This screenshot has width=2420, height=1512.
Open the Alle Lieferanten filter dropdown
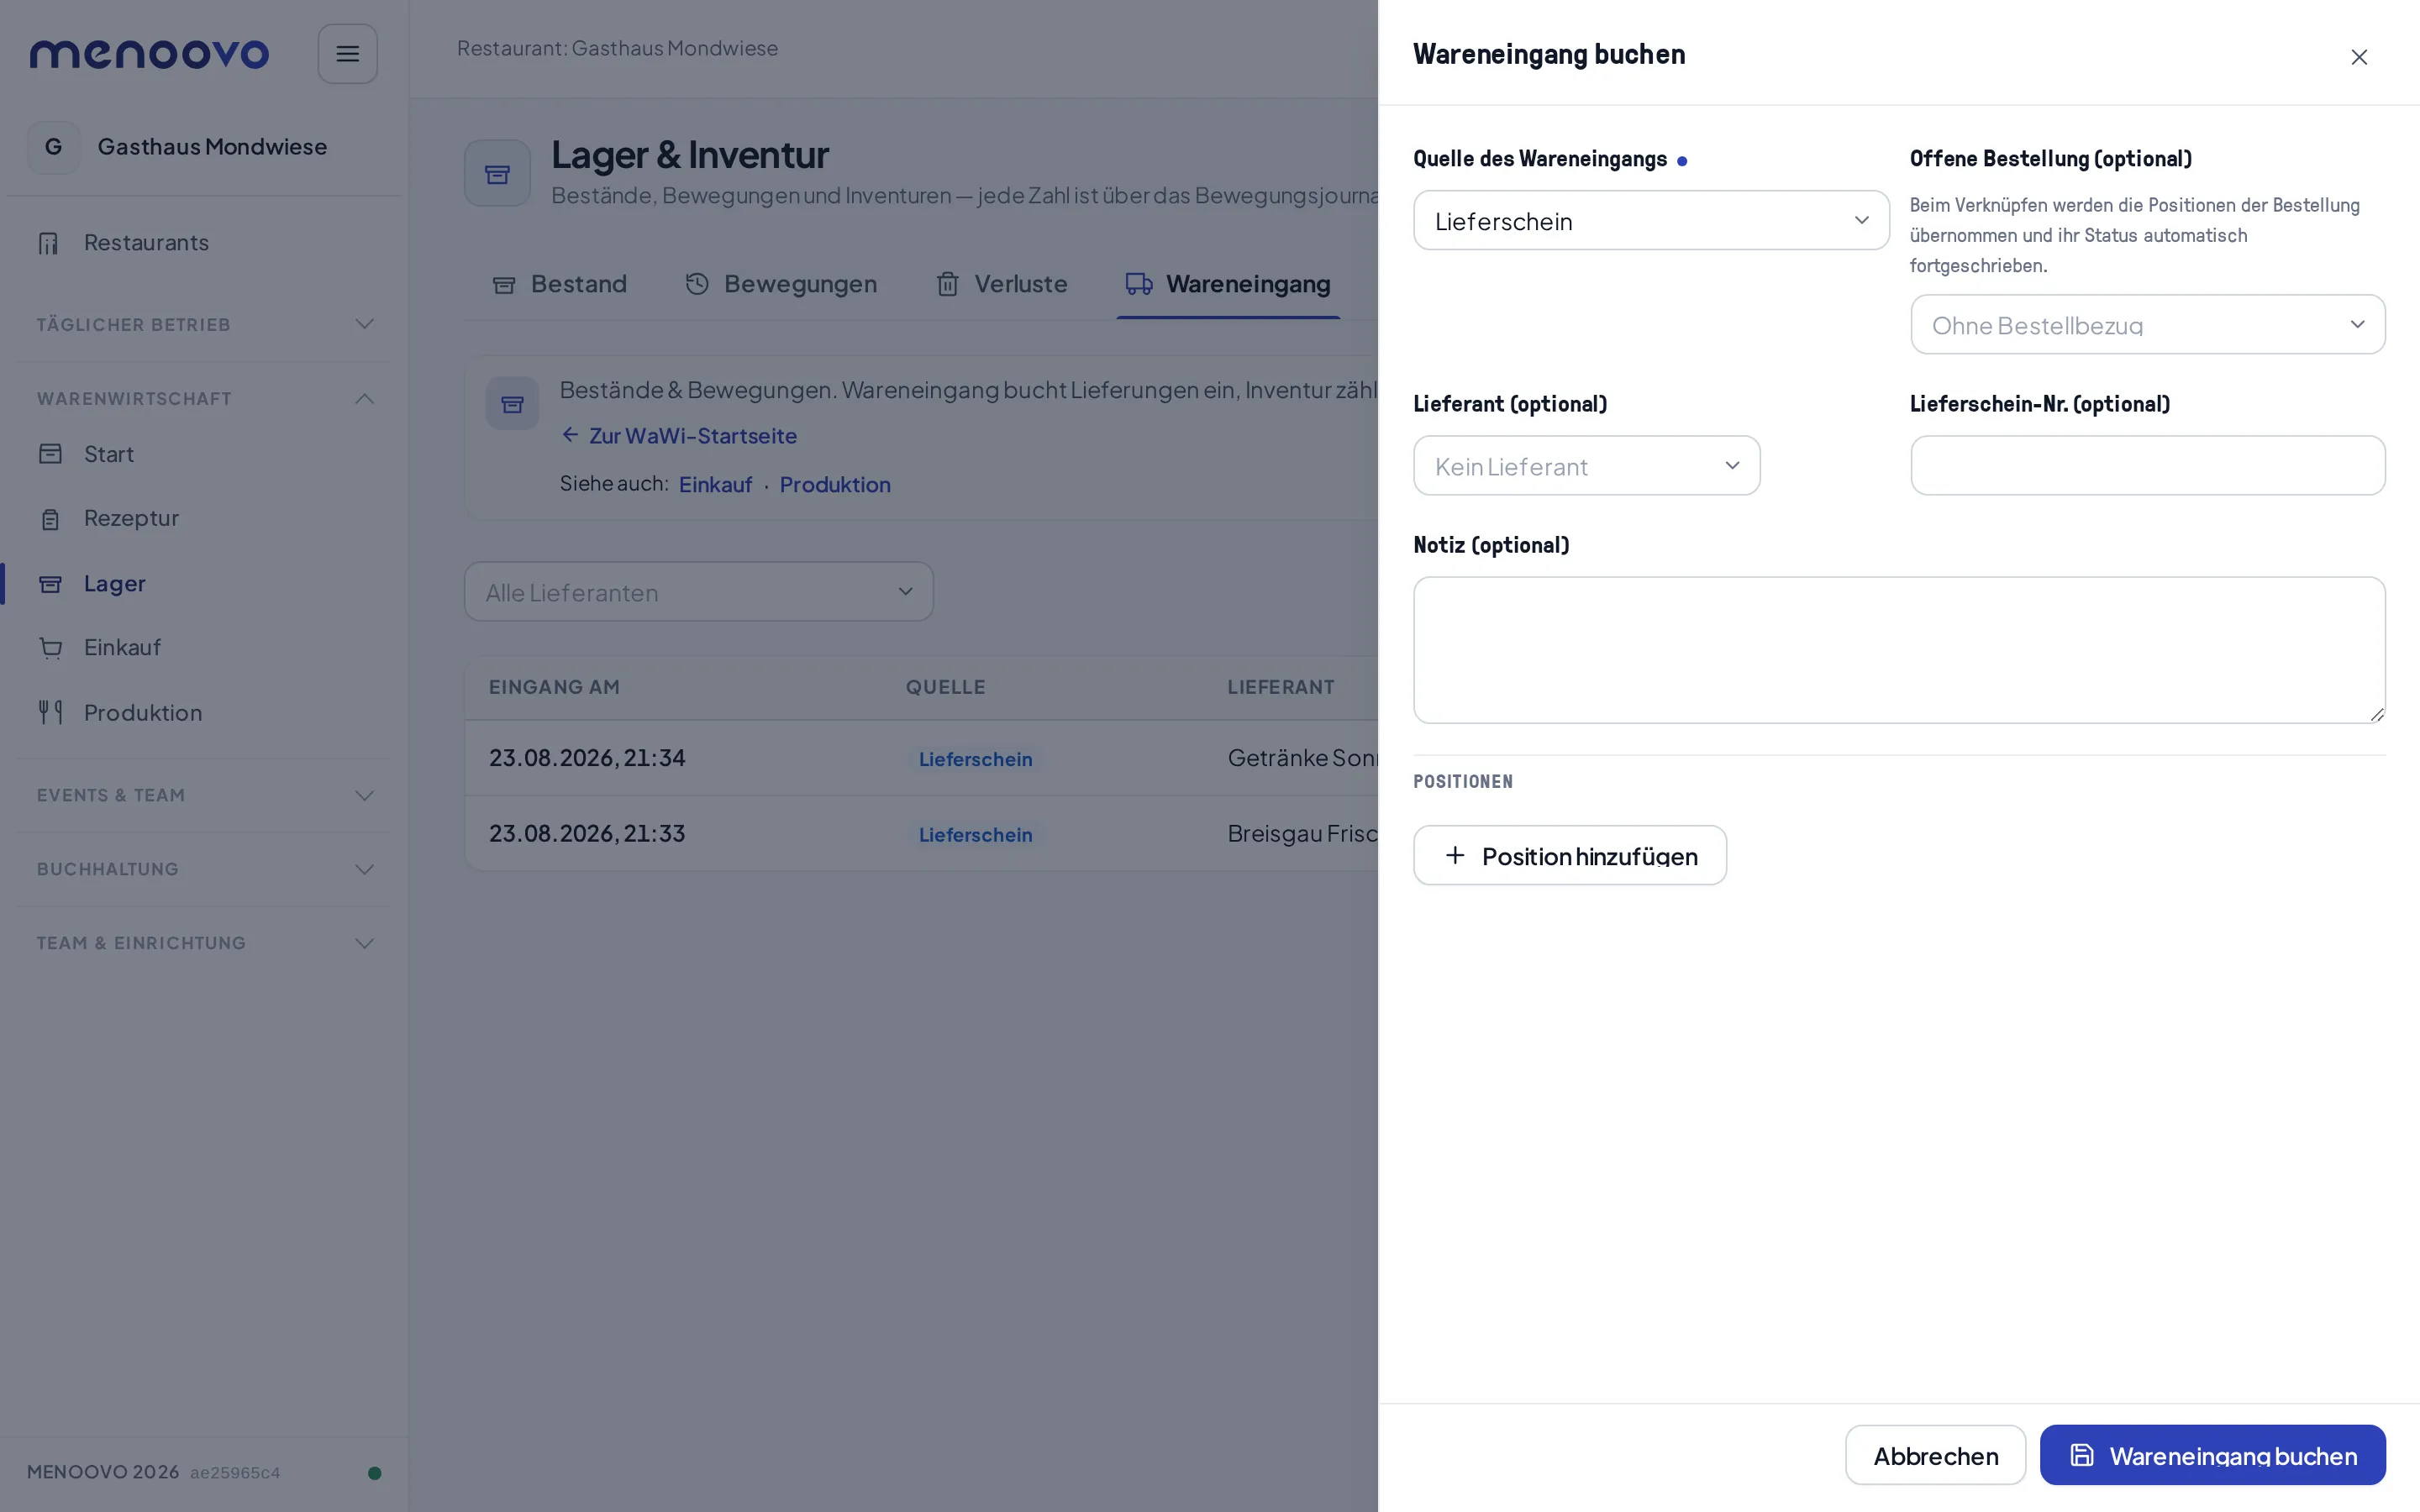click(698, 592)
